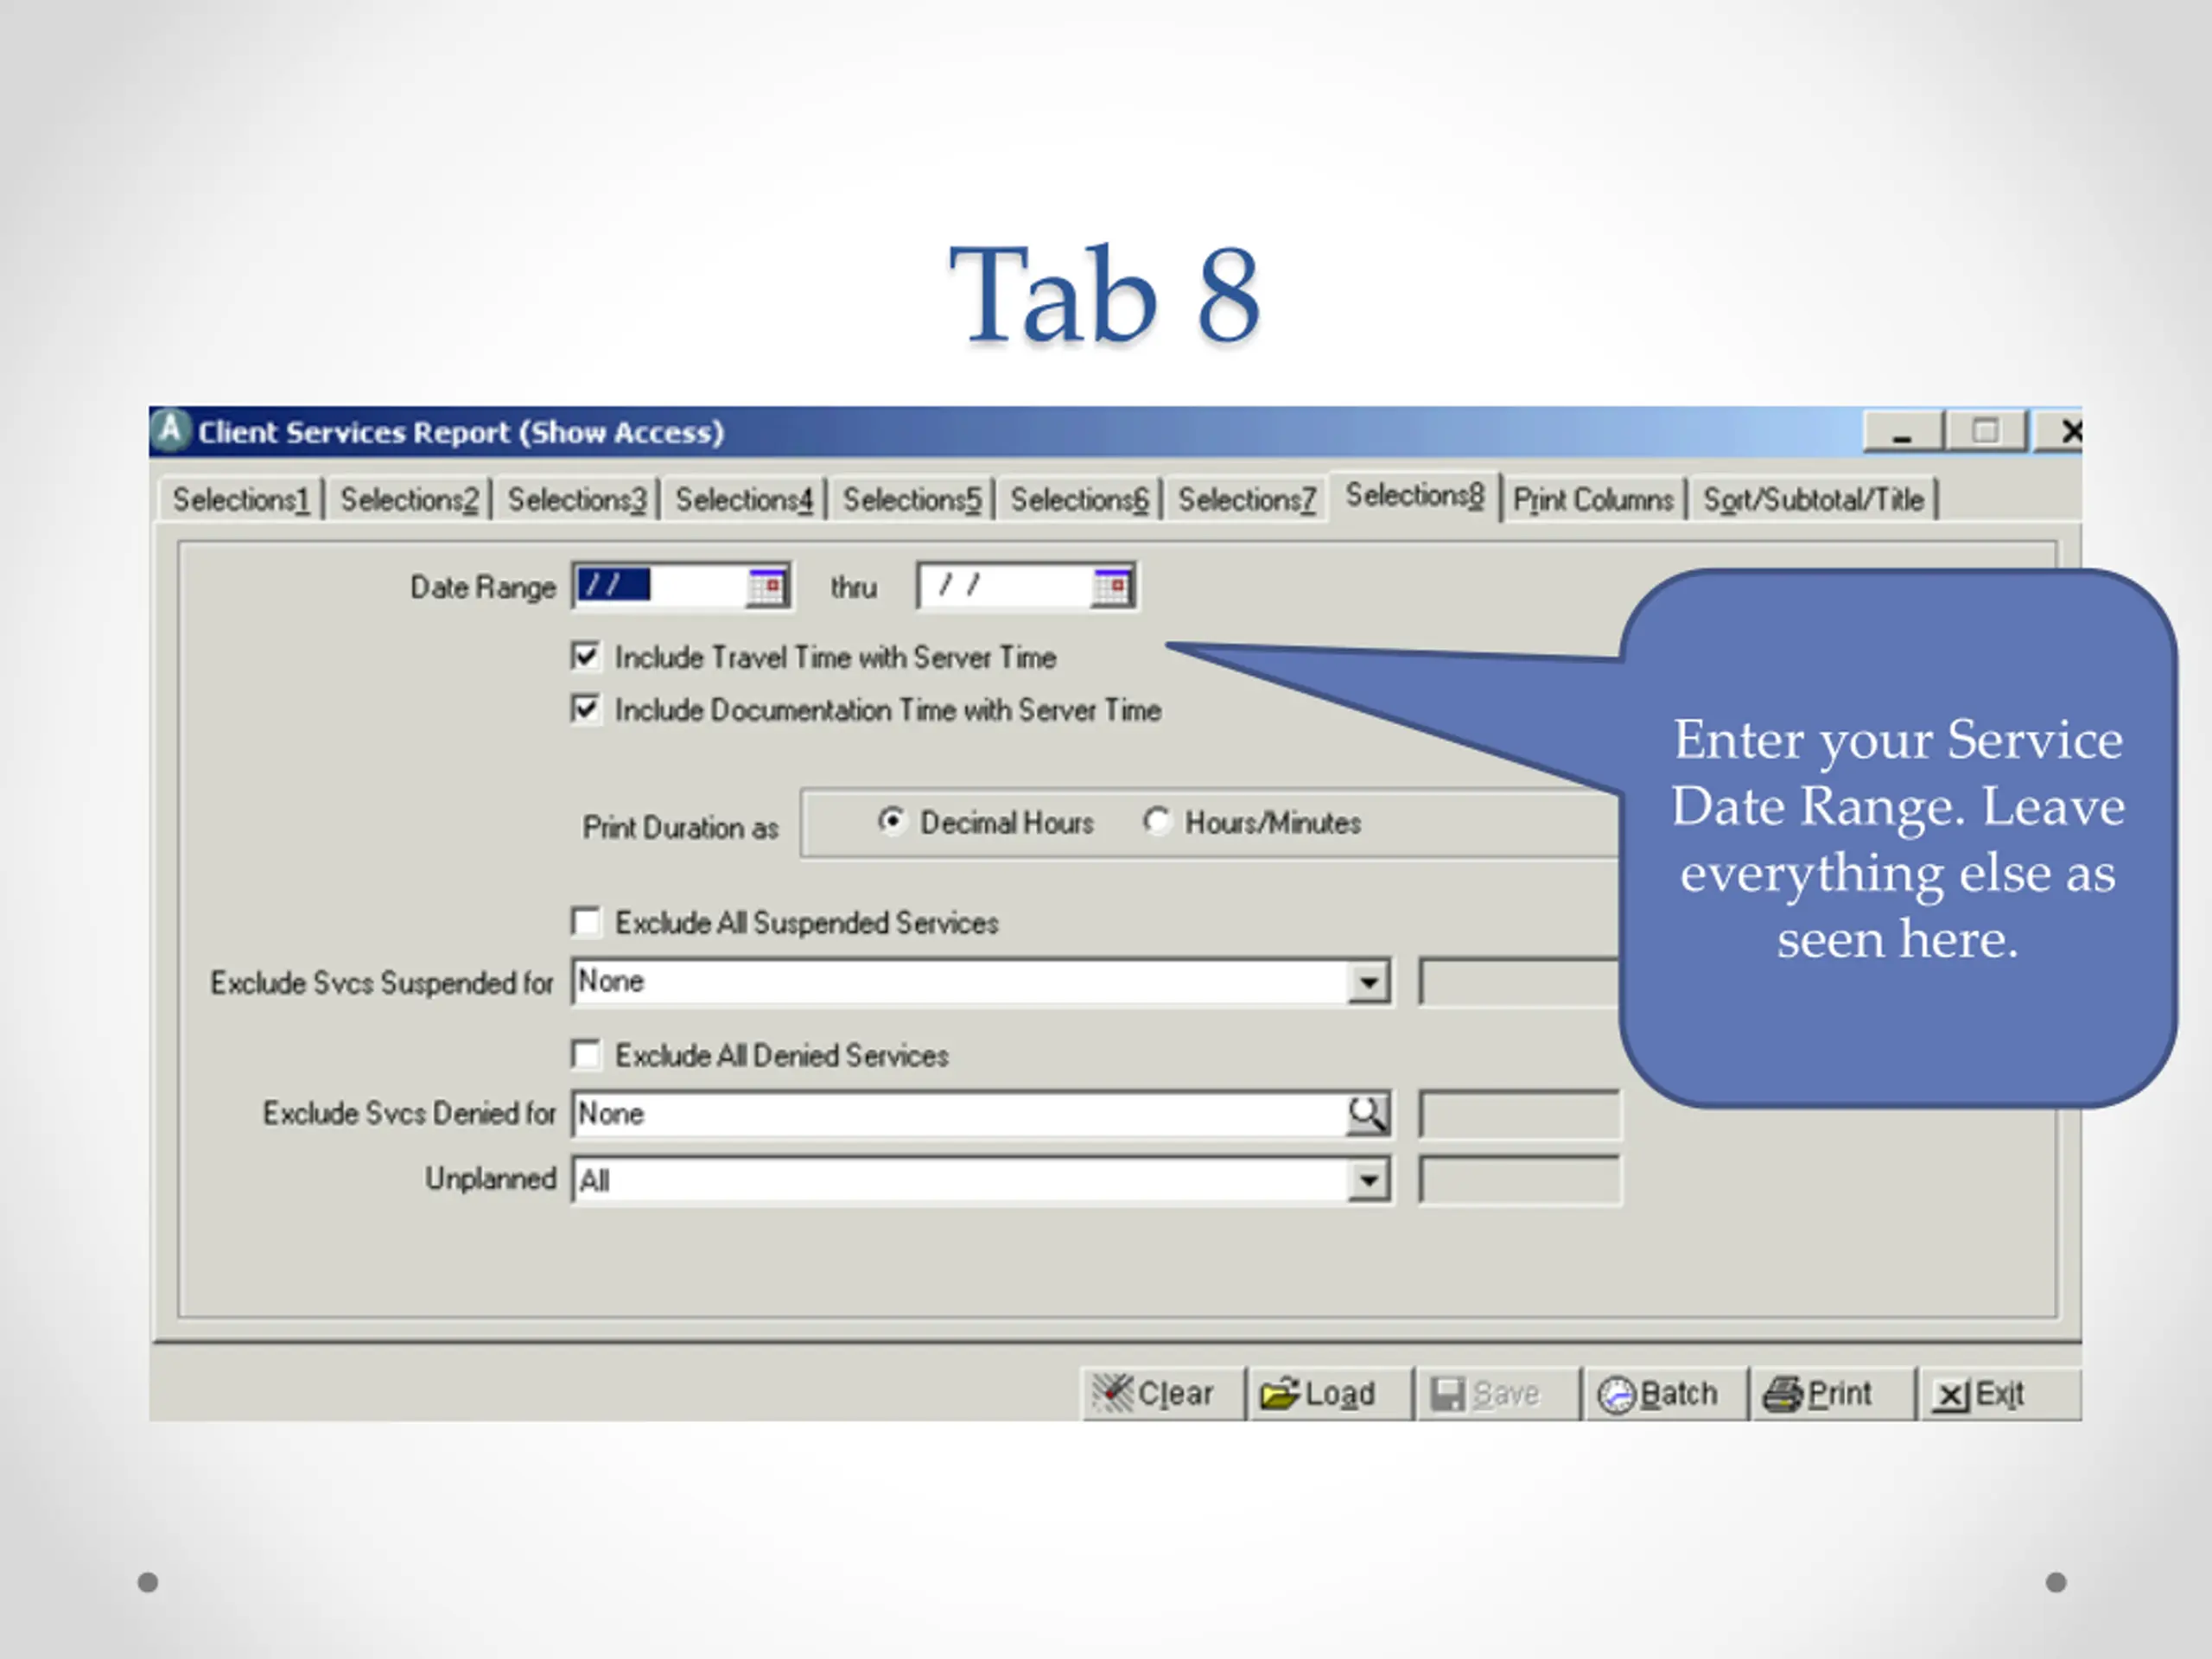Check Exclude All Suspended Services

(586, 922)
